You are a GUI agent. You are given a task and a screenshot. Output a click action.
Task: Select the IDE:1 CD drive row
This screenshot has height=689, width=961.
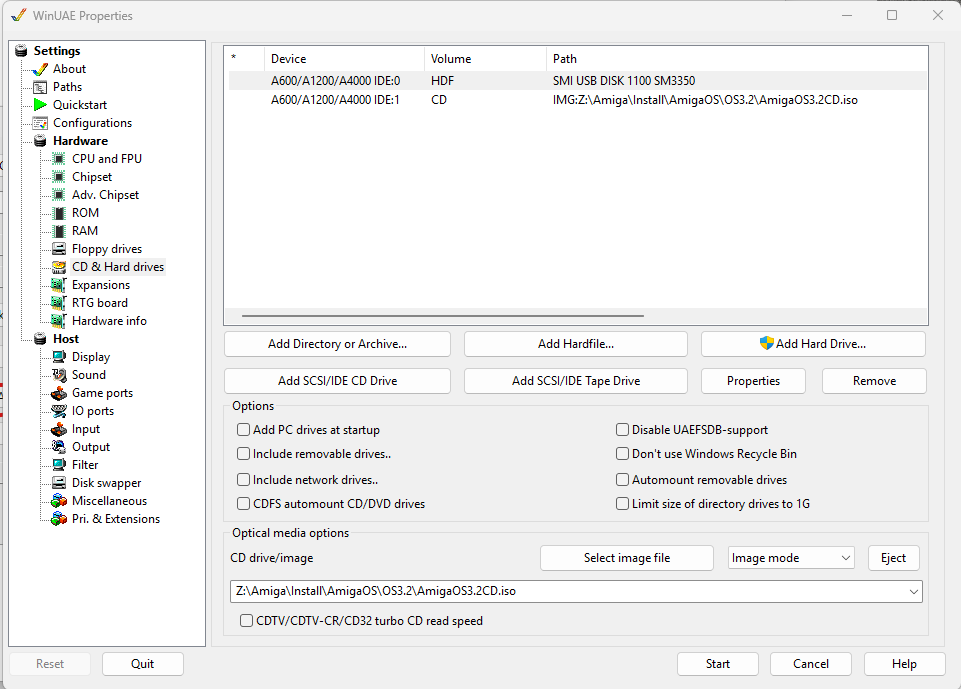[500, 100]
